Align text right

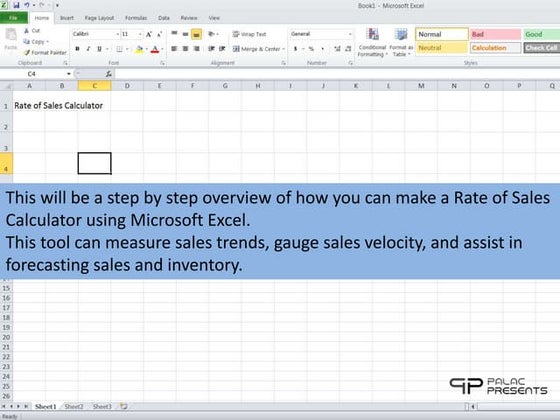tap(196, 49)
